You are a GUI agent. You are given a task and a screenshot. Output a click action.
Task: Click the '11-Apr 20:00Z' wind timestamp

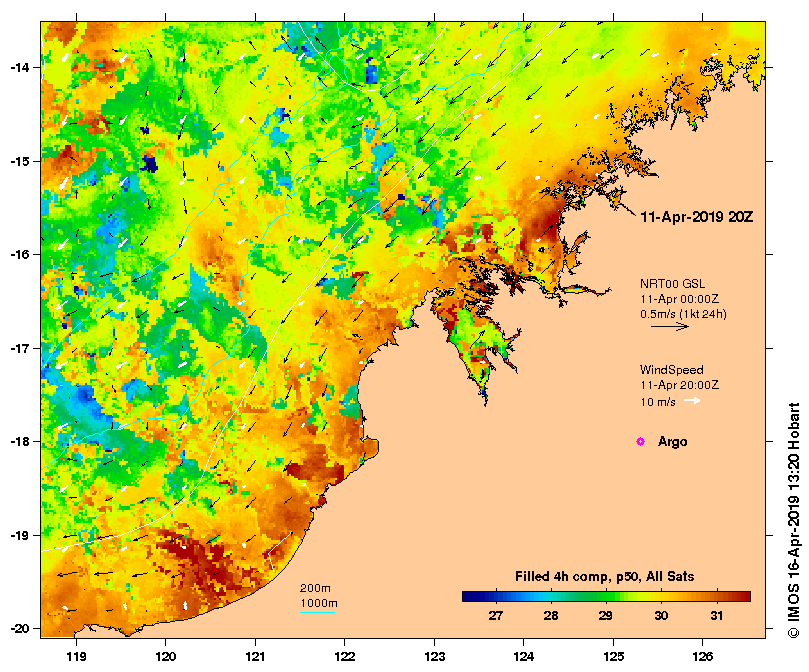(x=679, y=385)
